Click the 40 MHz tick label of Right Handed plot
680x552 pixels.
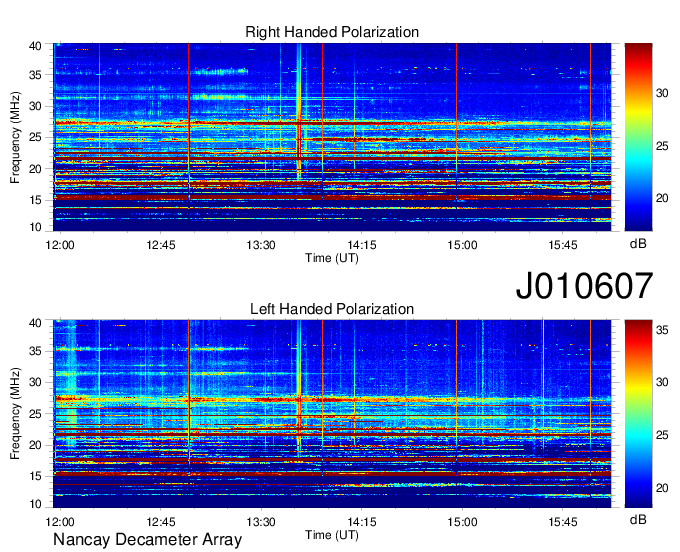point(35,46)
